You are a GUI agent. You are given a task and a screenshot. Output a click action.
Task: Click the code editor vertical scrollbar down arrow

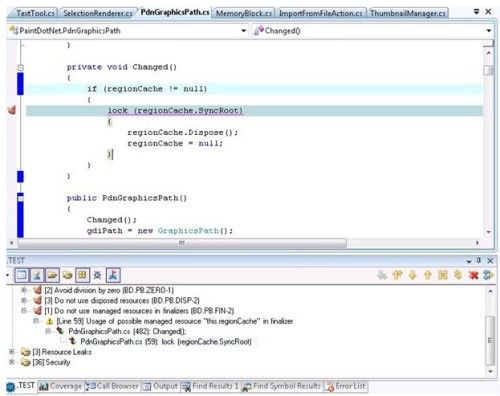click(x=489, y=232)
